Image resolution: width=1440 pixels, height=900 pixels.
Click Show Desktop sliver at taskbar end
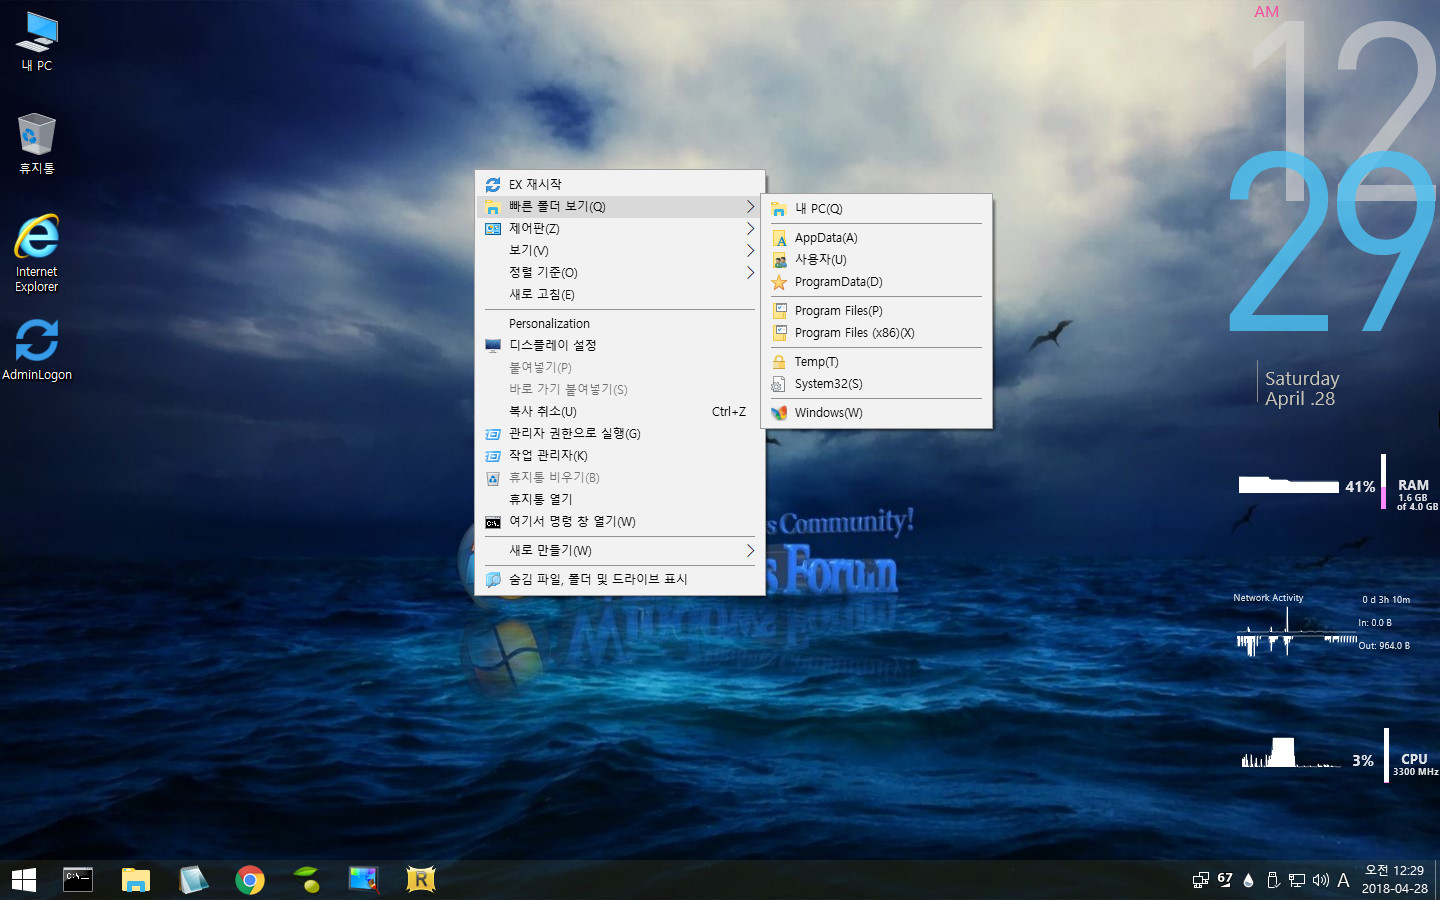pos(1437,880)
